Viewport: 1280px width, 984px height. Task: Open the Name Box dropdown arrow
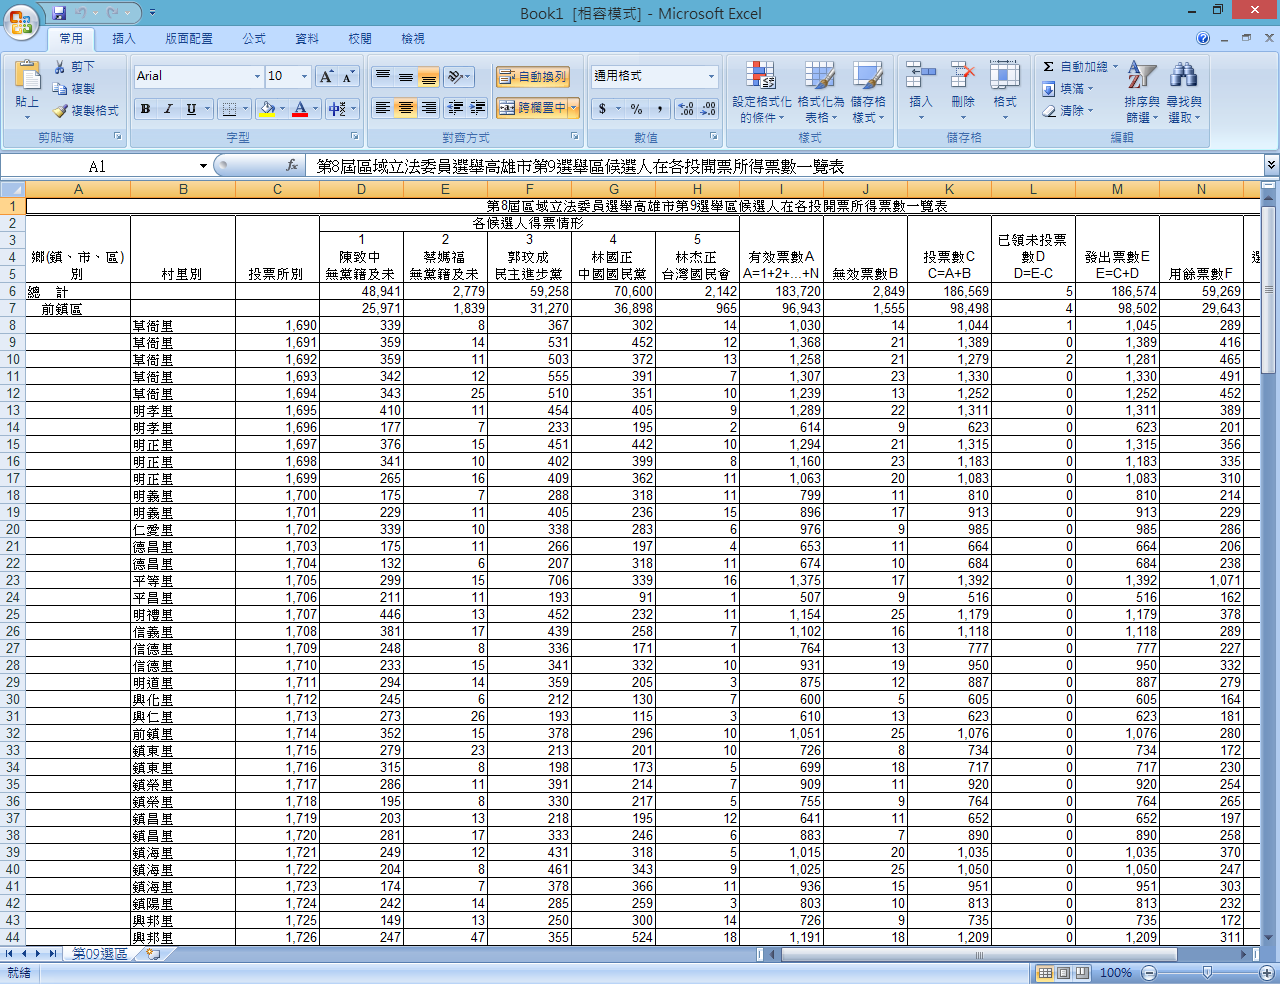coord(203,166)
